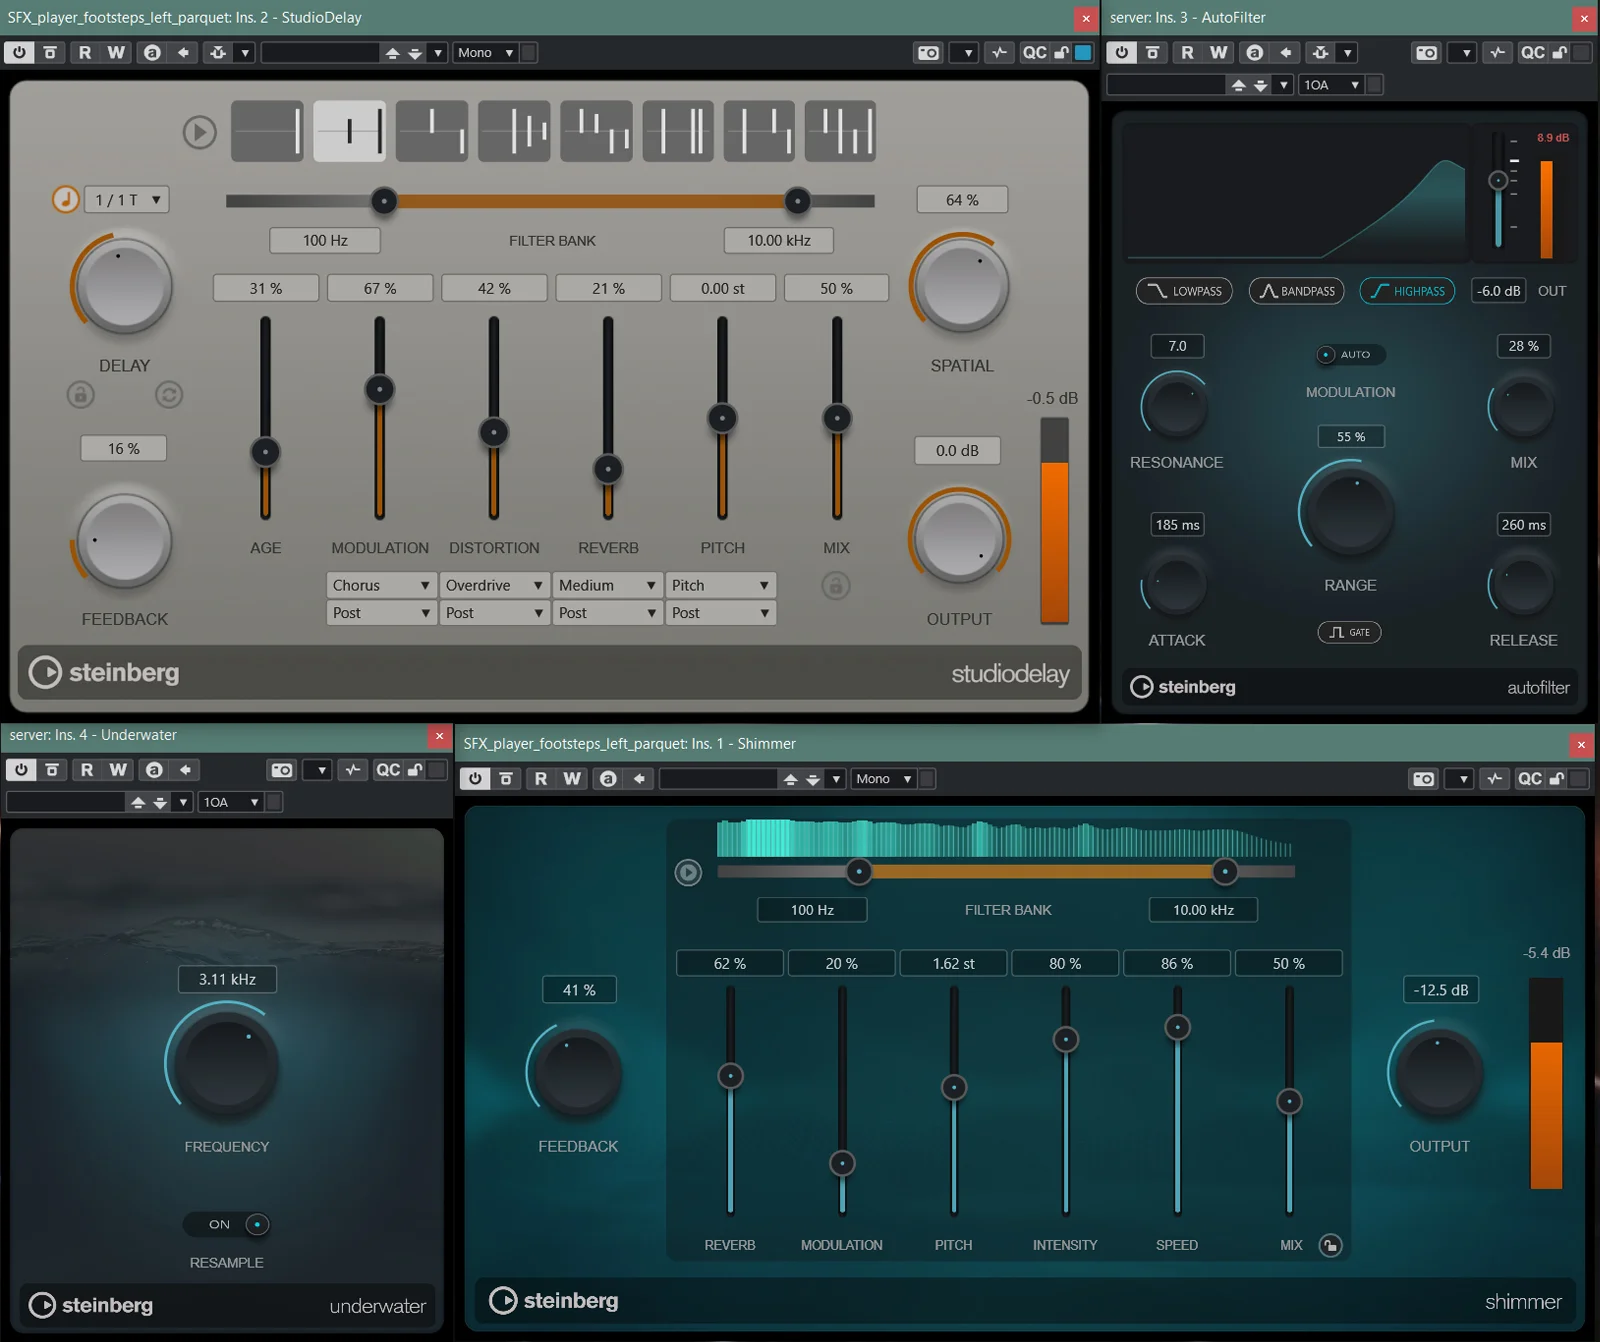Click the AutoFilter snapshot camera icon
The width and height of the screenshot is (1600, 1342).
click(x=1426, y=53)
